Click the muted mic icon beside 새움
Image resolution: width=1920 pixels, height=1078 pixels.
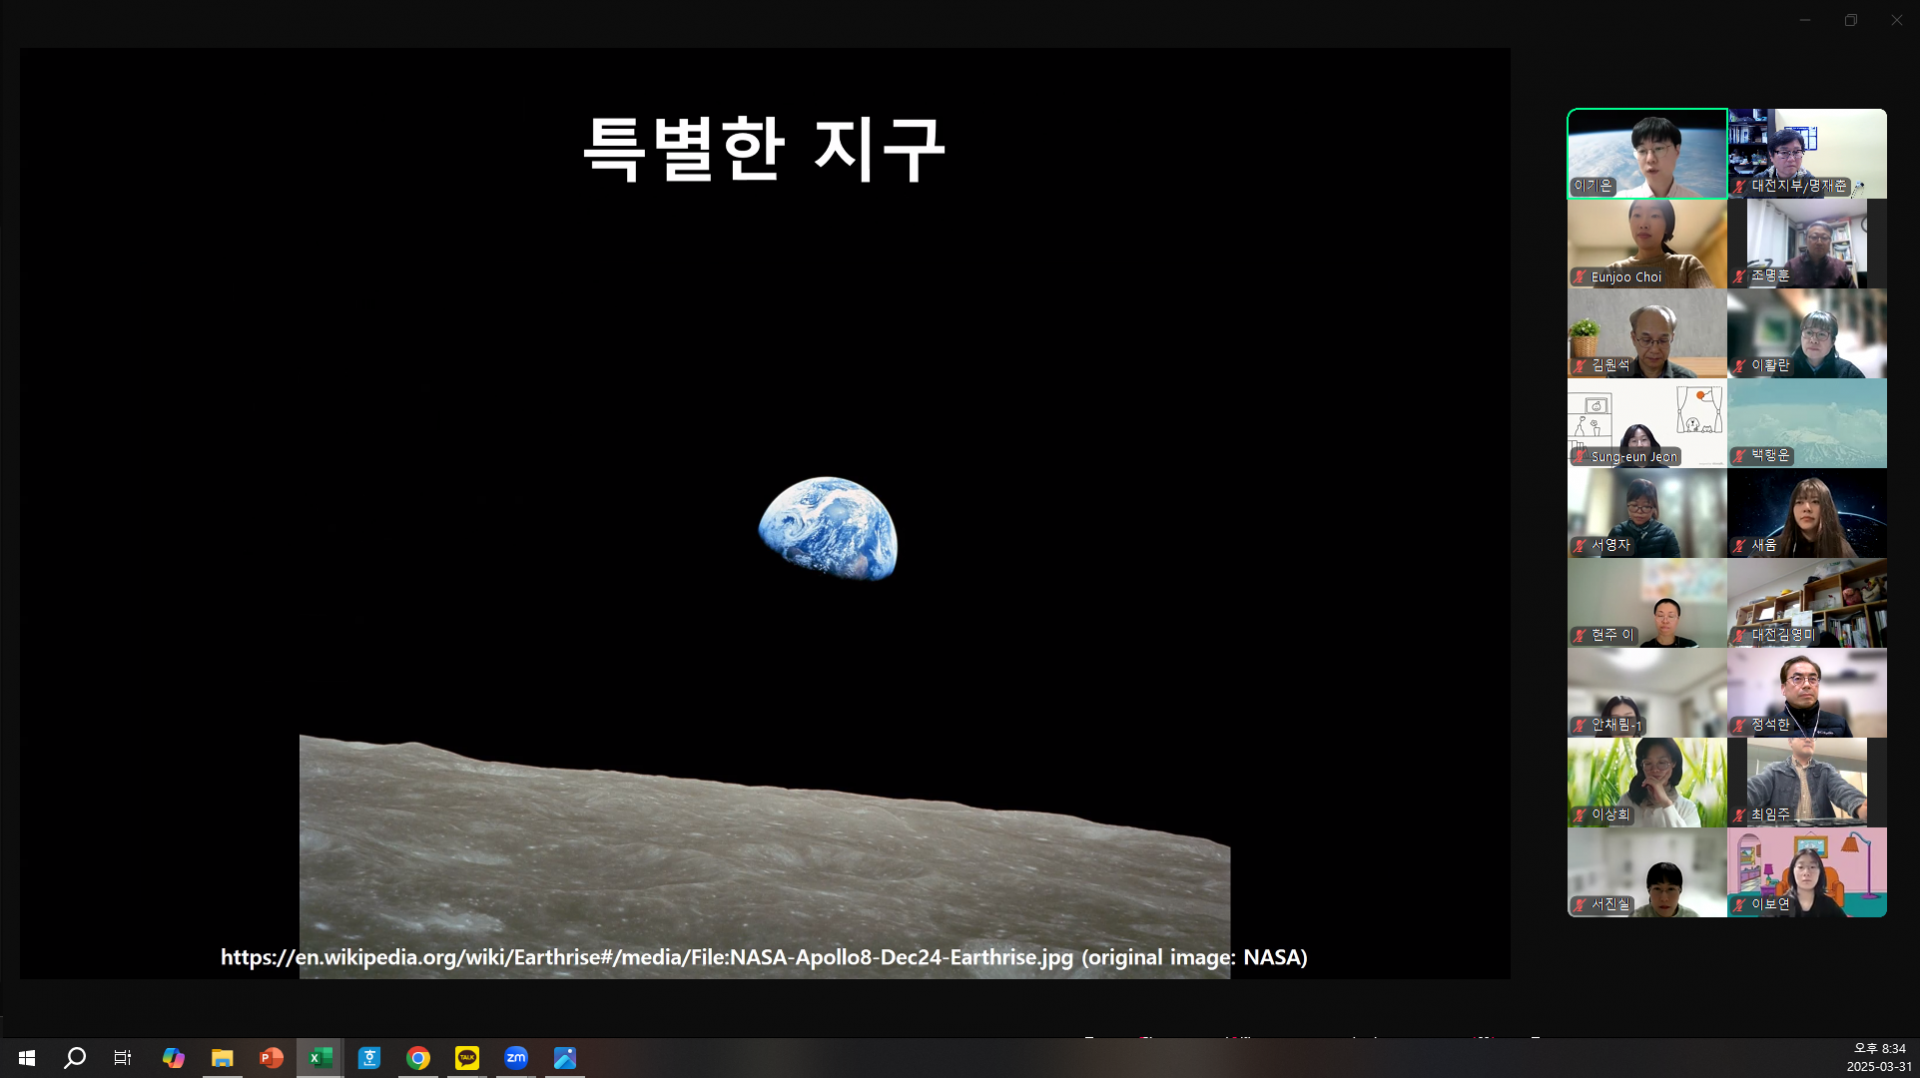(1740, 546)
